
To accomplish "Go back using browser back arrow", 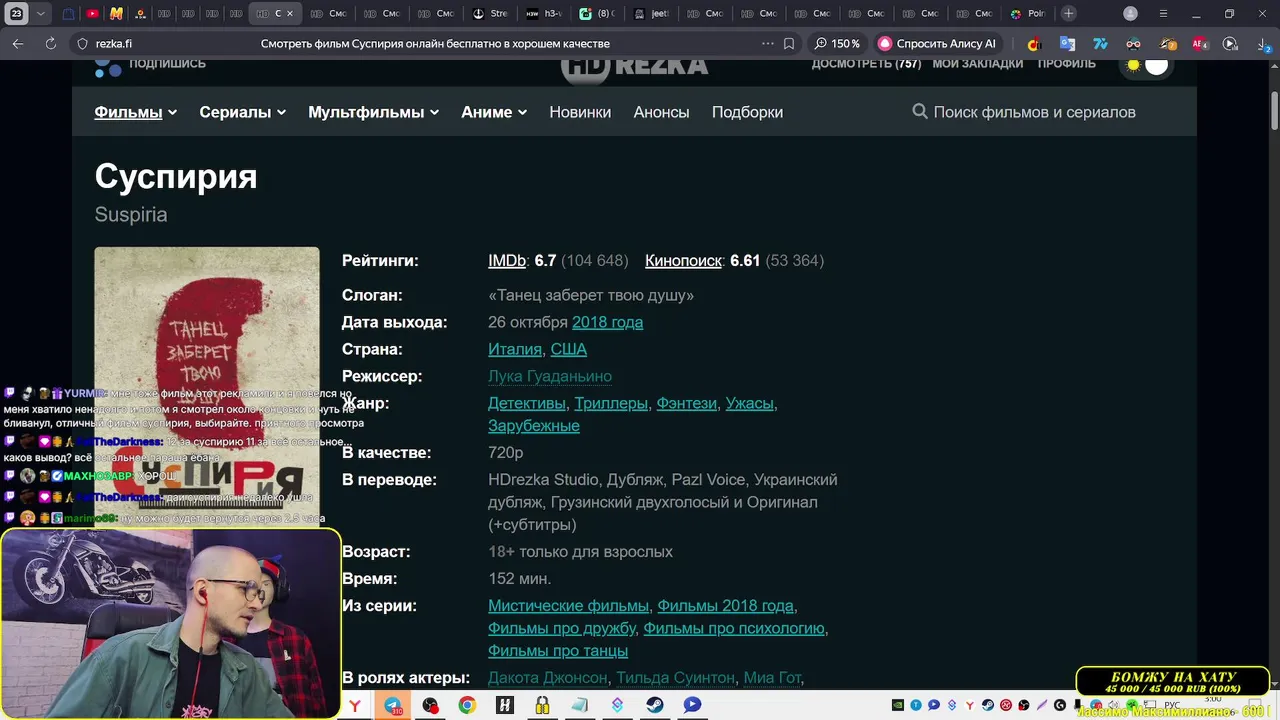I will 18,44.
